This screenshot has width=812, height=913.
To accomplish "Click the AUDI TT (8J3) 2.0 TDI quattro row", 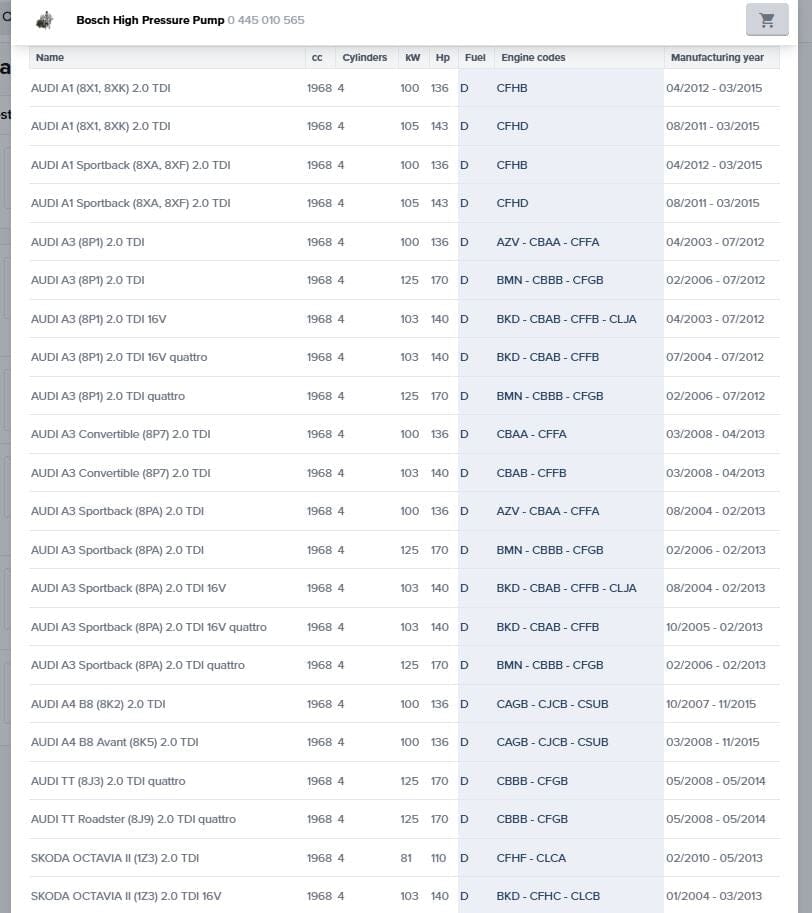I will (x=108, y=781).
